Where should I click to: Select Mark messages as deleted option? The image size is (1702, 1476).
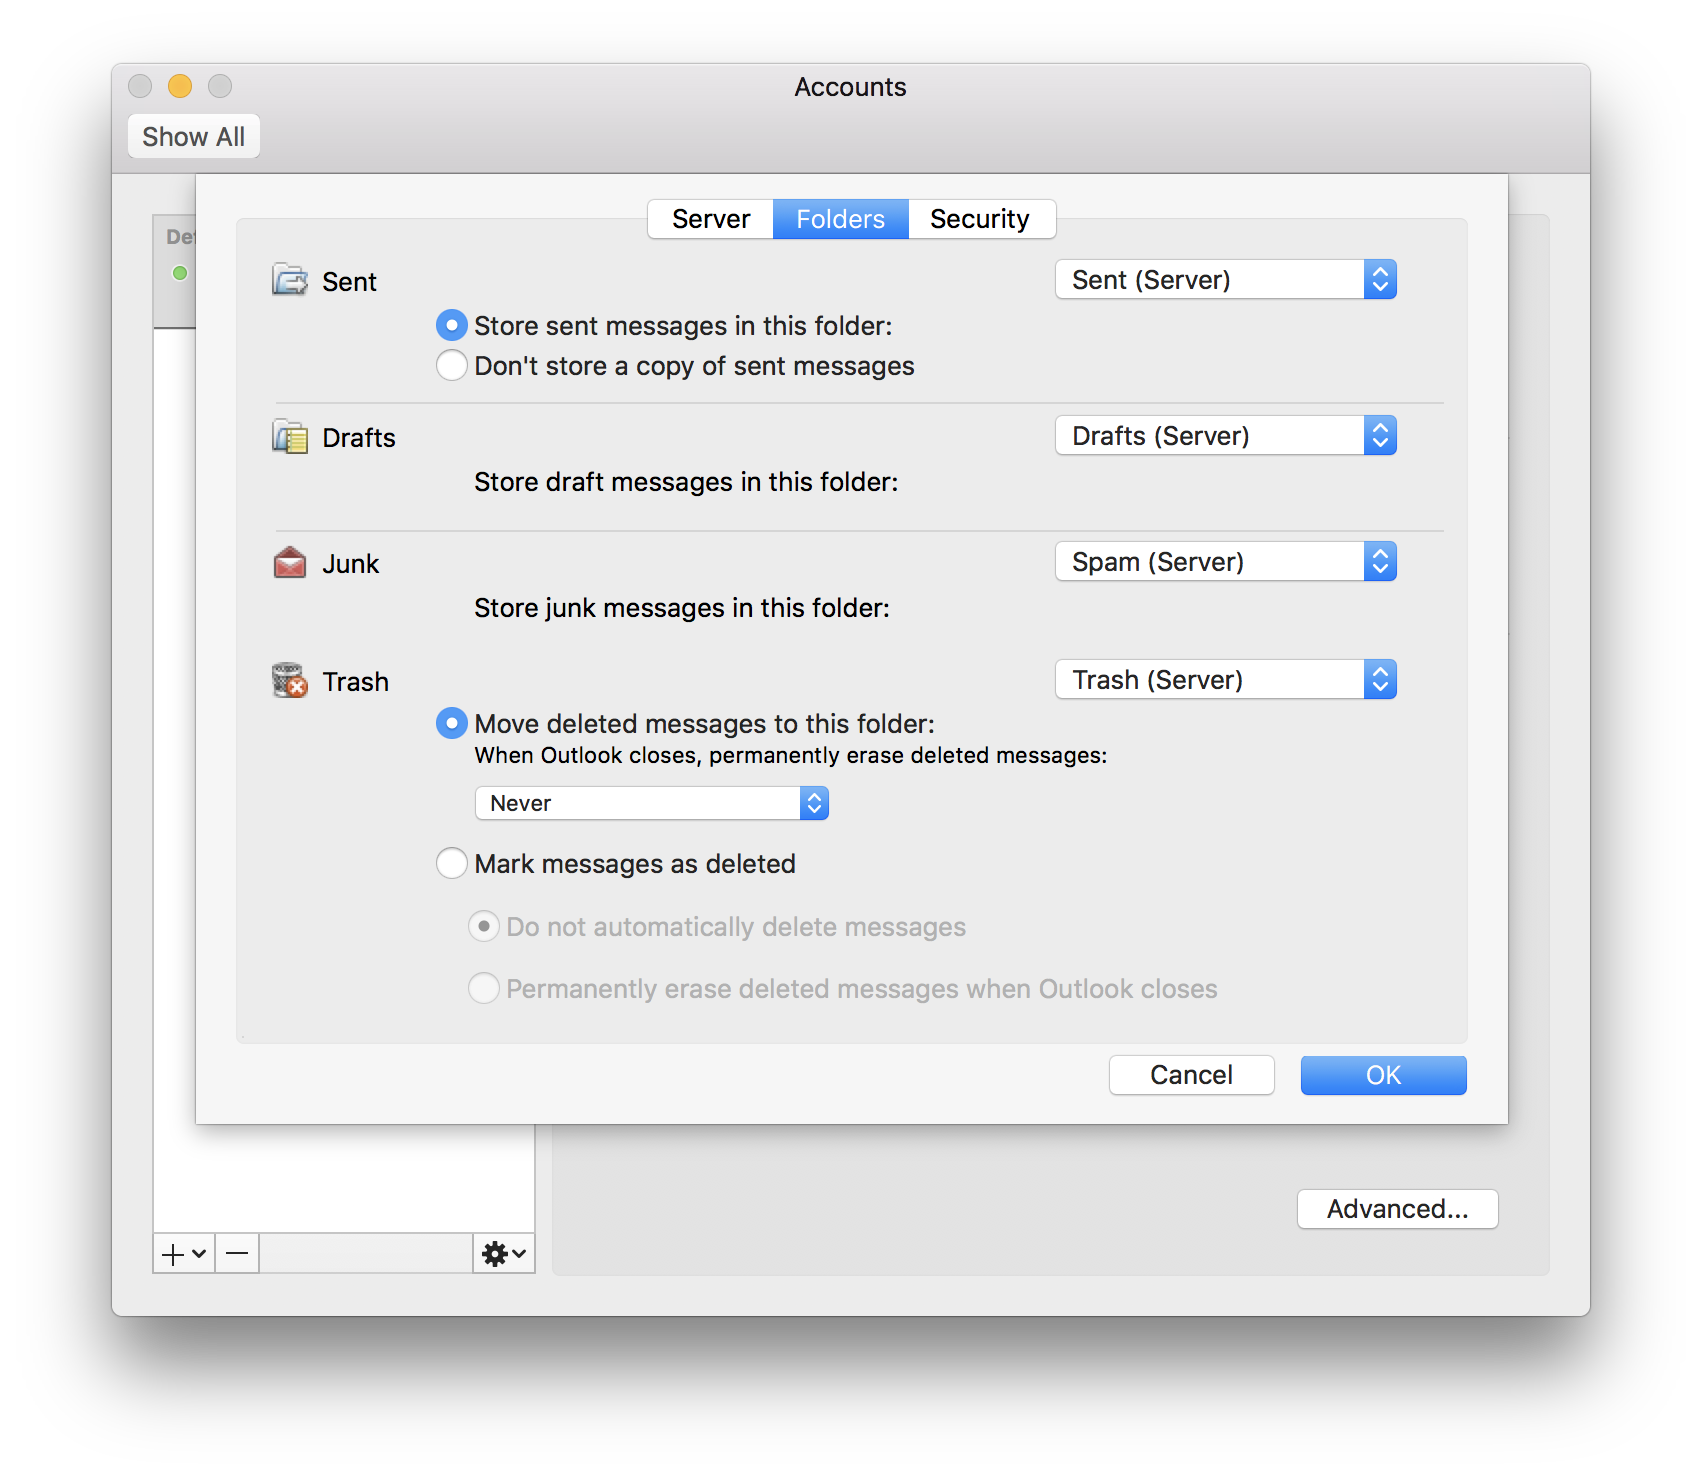point(452,863)
